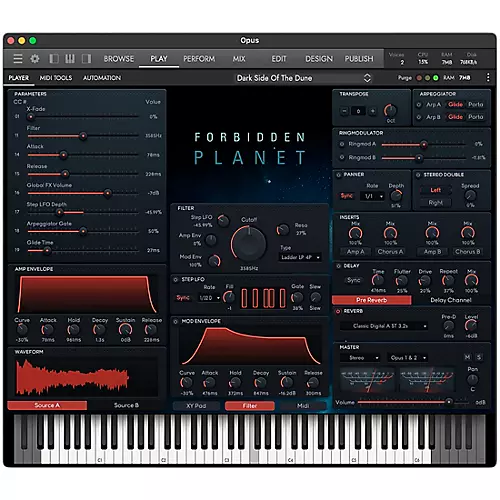Open the reverb Classic Digital preset dropdown
This screenshot has height=500, width=500.
384,326
